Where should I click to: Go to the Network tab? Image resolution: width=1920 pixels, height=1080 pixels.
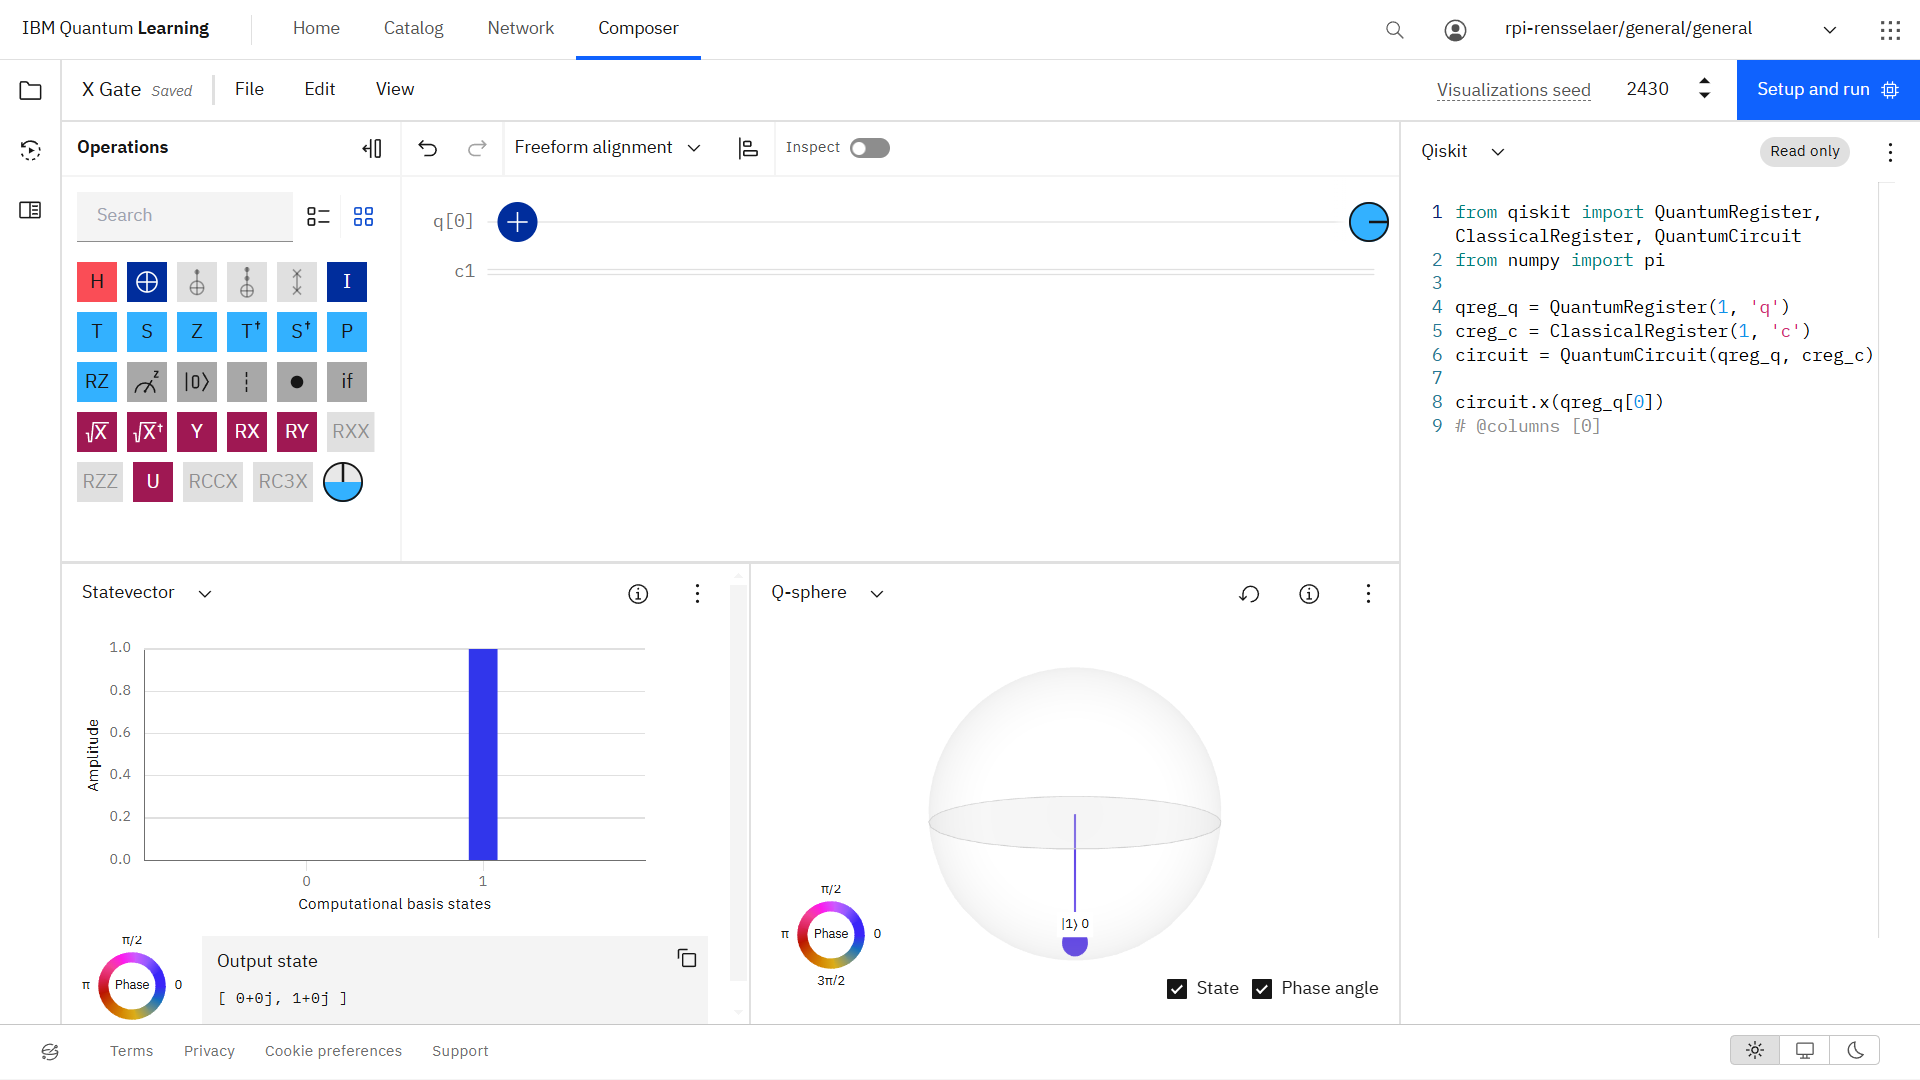tap(520, 28)
